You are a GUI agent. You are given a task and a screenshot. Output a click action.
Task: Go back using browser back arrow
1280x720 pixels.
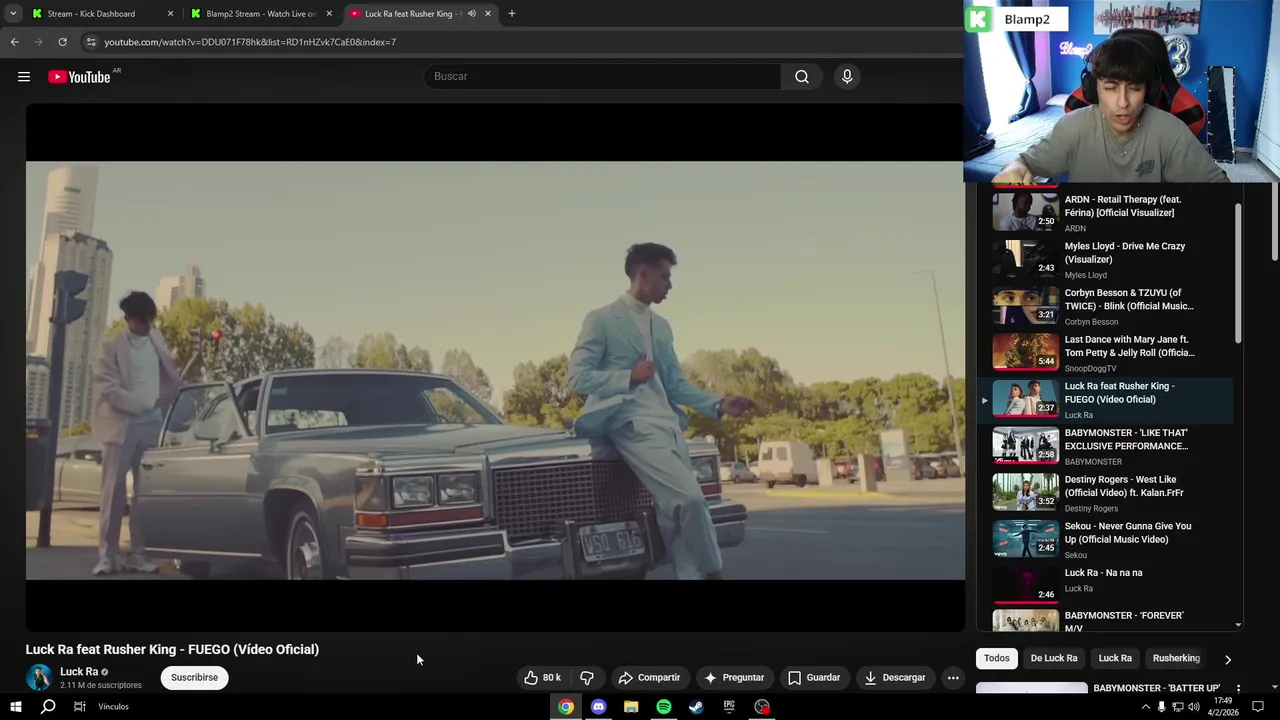(x=14, y=42)
